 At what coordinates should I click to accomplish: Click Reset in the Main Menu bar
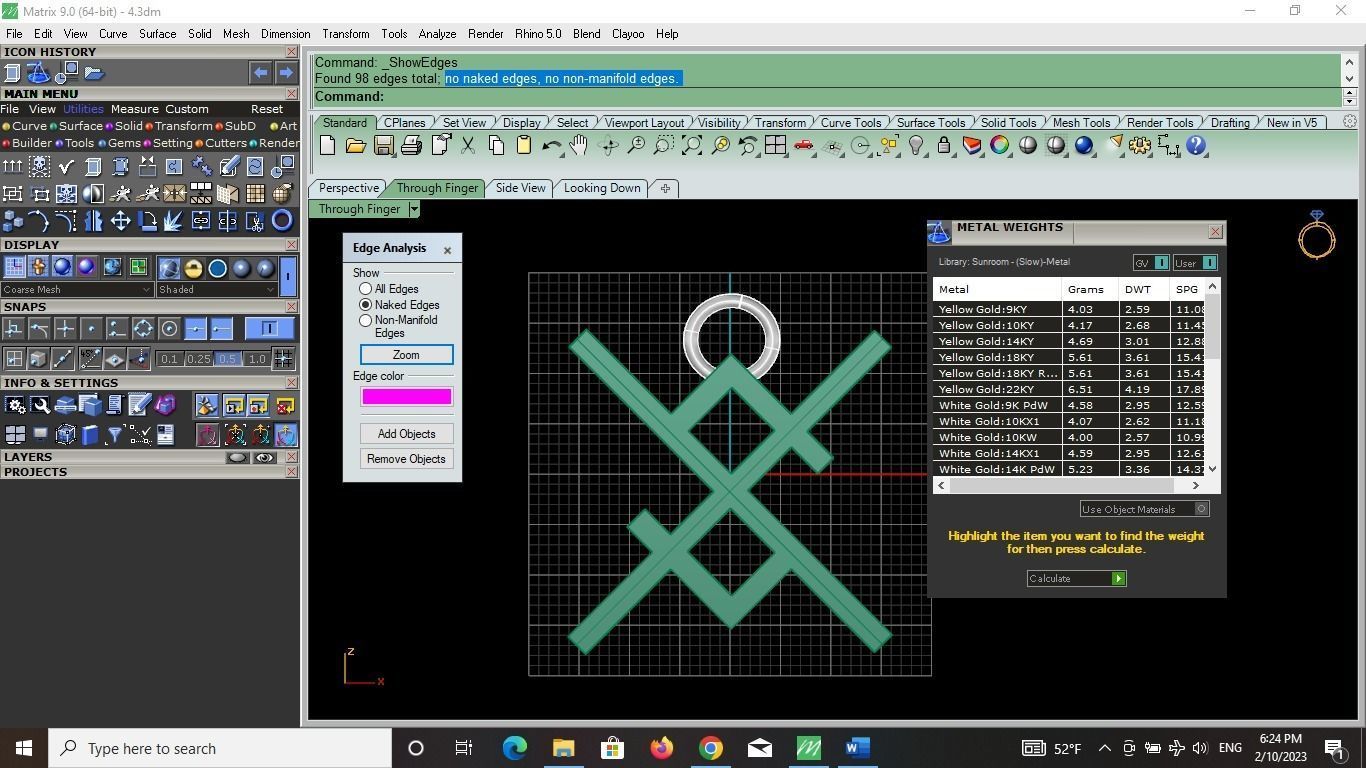[267, 109]
